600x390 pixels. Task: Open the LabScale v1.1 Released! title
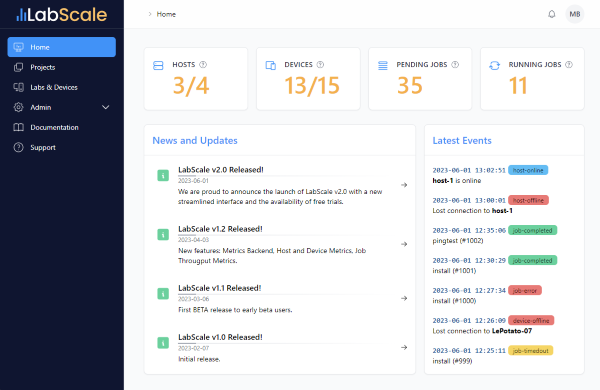coord(220,288)
